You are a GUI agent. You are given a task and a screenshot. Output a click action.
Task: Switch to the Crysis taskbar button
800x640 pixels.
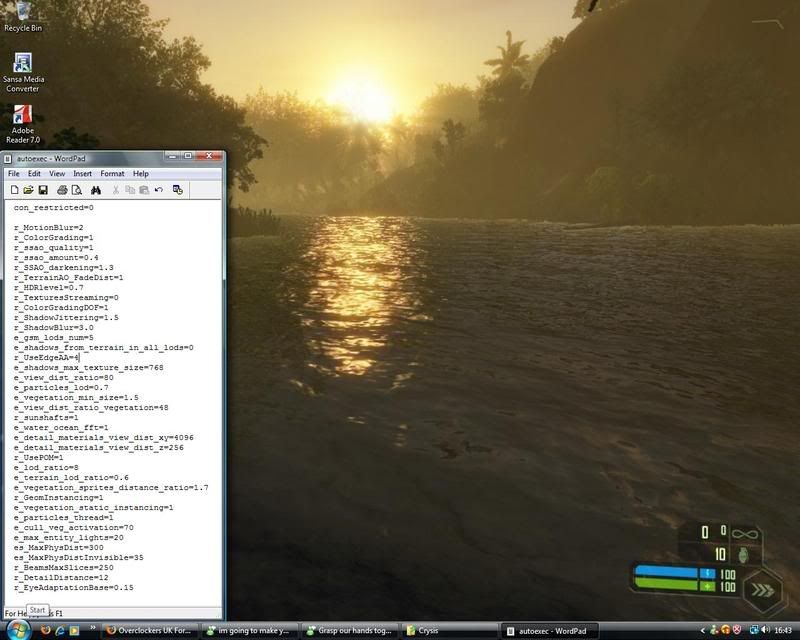[x=449, y=631]
